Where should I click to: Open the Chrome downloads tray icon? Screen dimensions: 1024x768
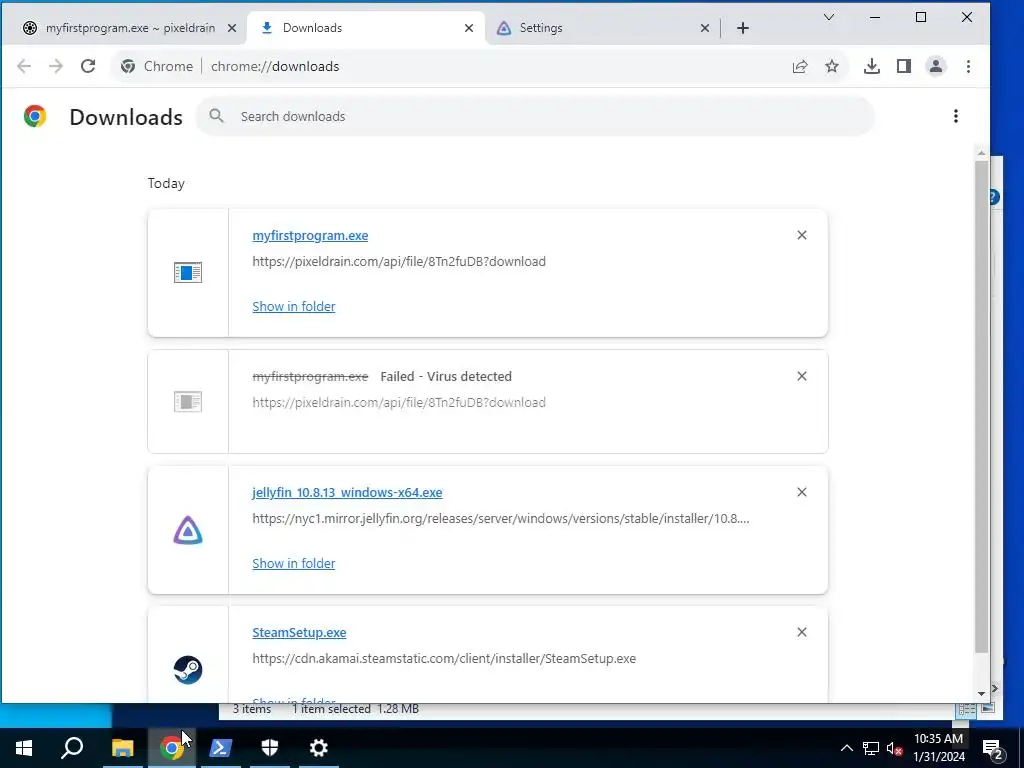click(x=872, y=66)
